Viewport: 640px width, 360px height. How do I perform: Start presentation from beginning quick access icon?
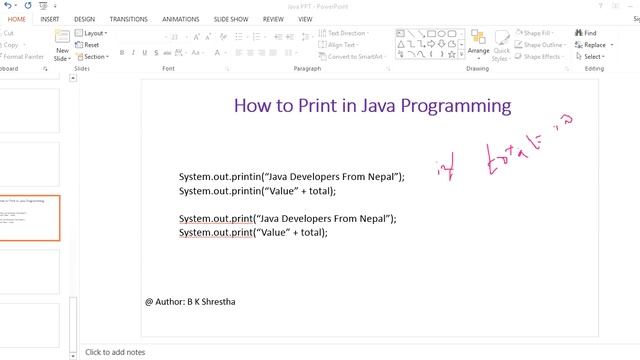tap(43, 6)
